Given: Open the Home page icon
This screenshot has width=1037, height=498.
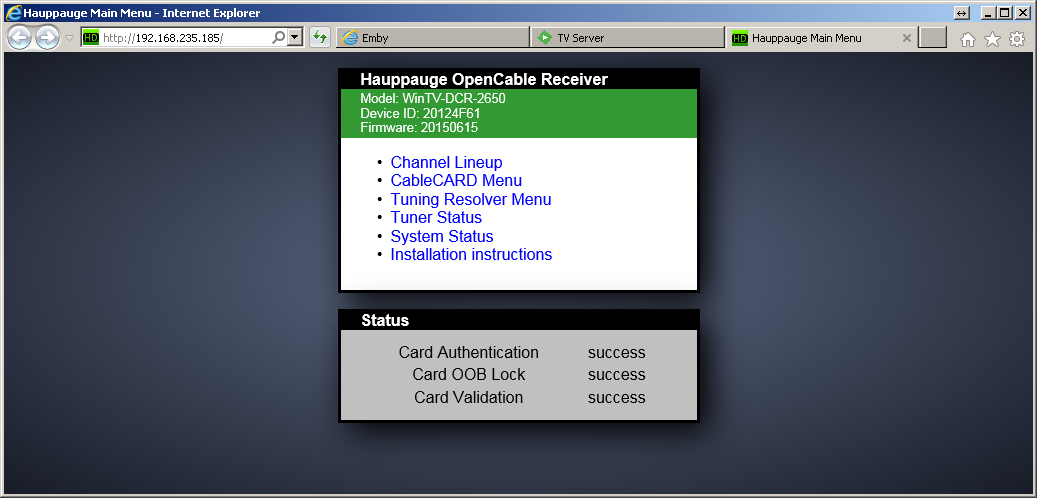Looking at the screenshot, I should click(x=968, y=40).
